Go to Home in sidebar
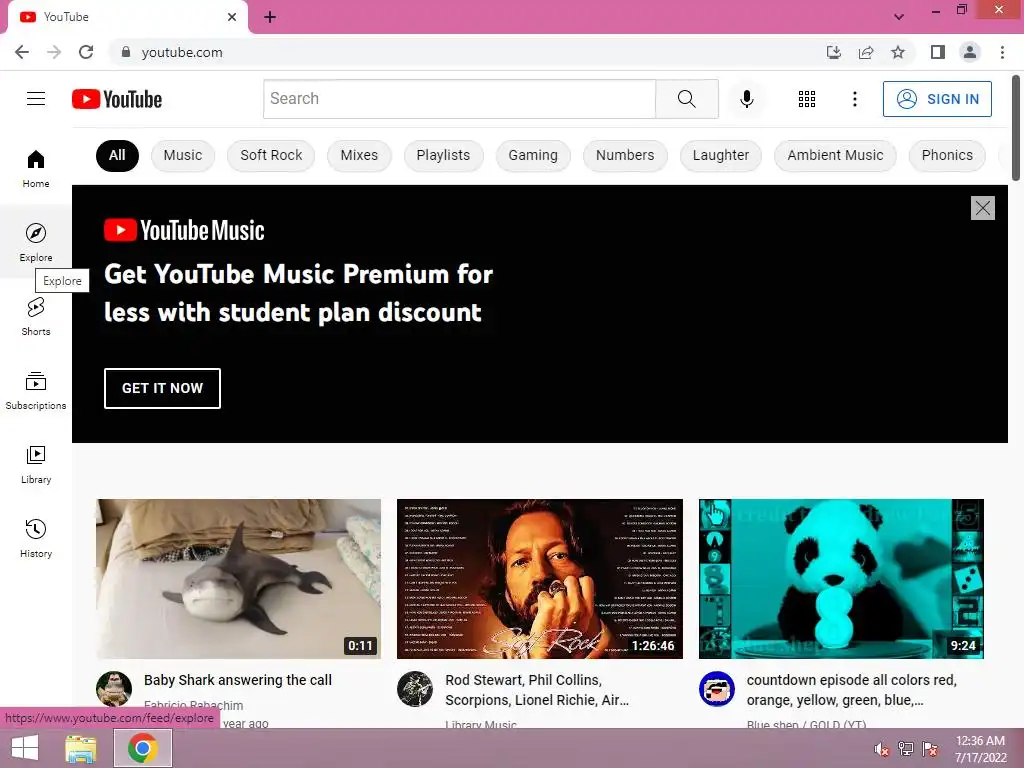This screenshot has height=768, width=1024. 36,168
